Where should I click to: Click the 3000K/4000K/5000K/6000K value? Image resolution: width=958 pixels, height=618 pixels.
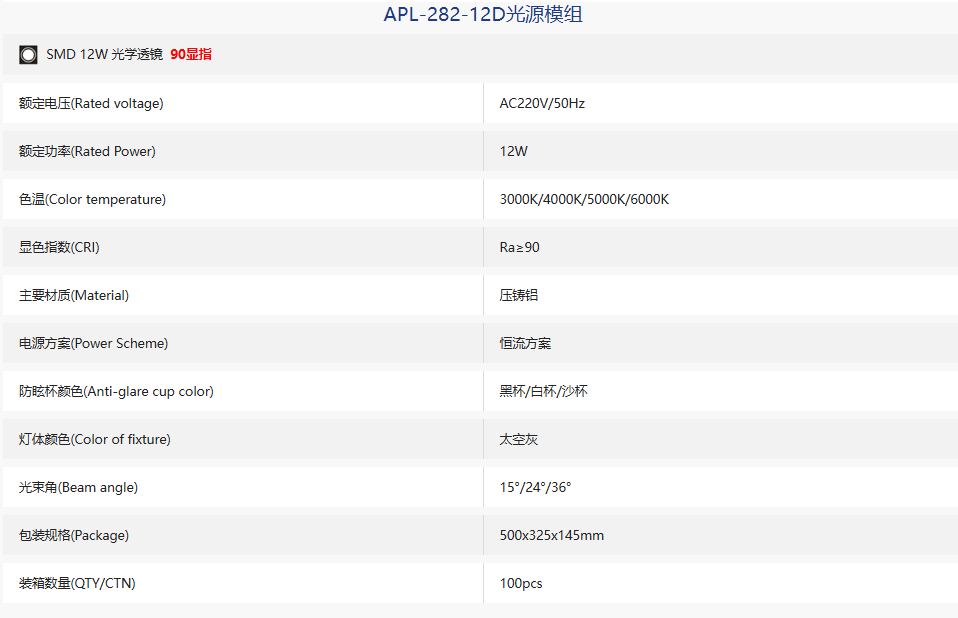tap(584, 199)
